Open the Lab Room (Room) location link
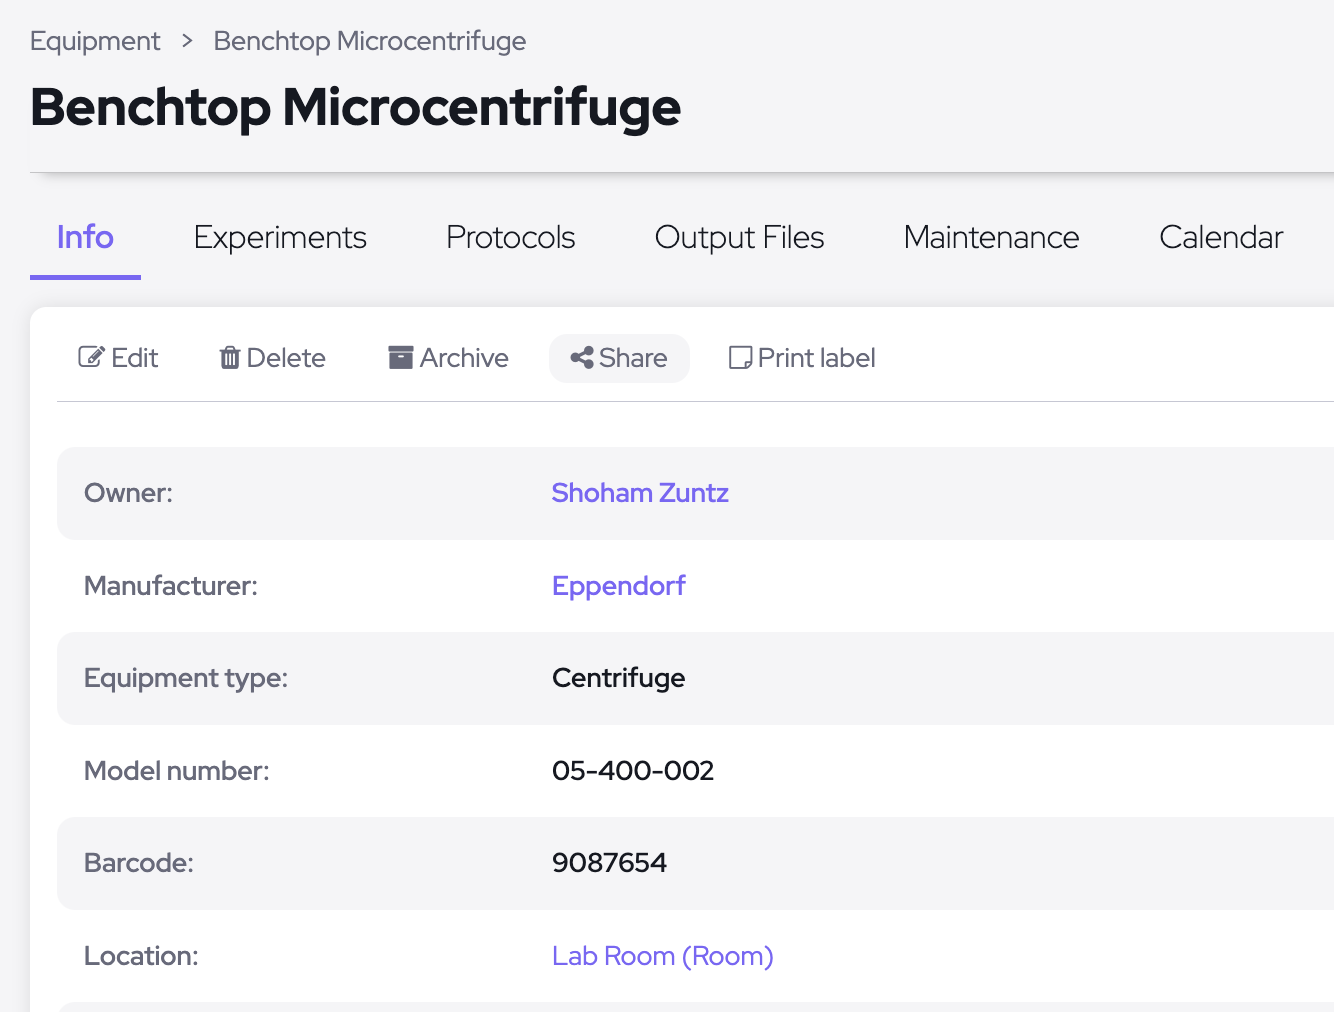The height and width of the screenshot is (1012, 1334). pyautogui.click(x=662, y=956)
